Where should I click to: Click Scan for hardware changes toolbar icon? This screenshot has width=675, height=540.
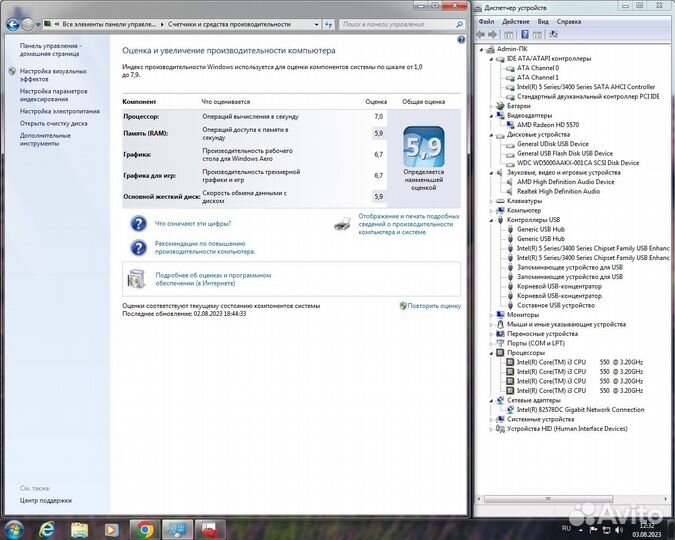554,34
